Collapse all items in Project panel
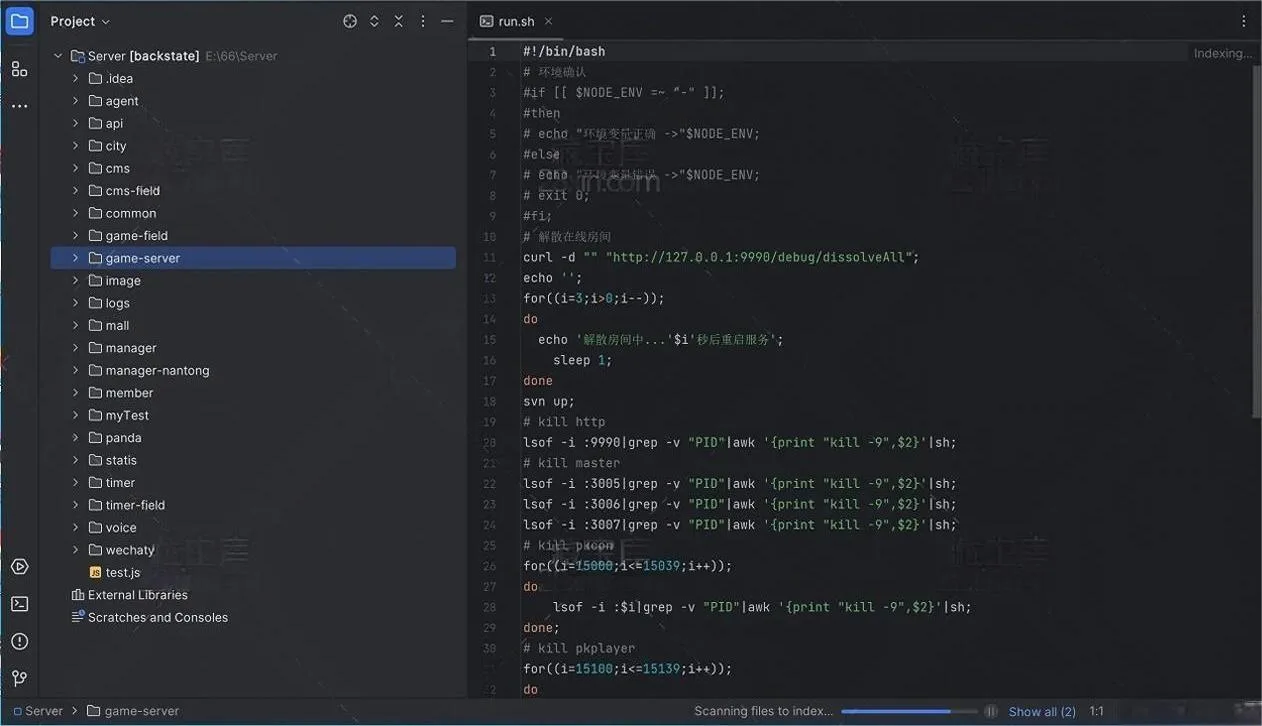The image size is (1262, 726). [398, 21]
